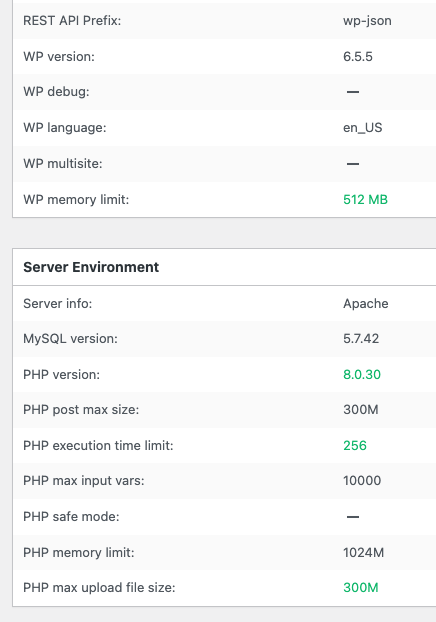The height and width of the screenshot is (622, 436).
Task: Click the Server Environment section header
Action: pyautogui.click(x=91, y=267)
